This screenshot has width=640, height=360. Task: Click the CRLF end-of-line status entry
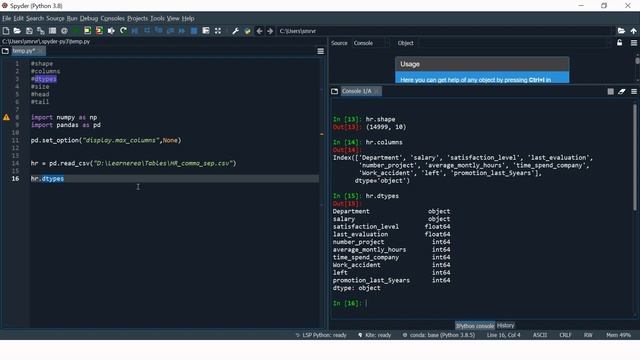pos(565,335)
